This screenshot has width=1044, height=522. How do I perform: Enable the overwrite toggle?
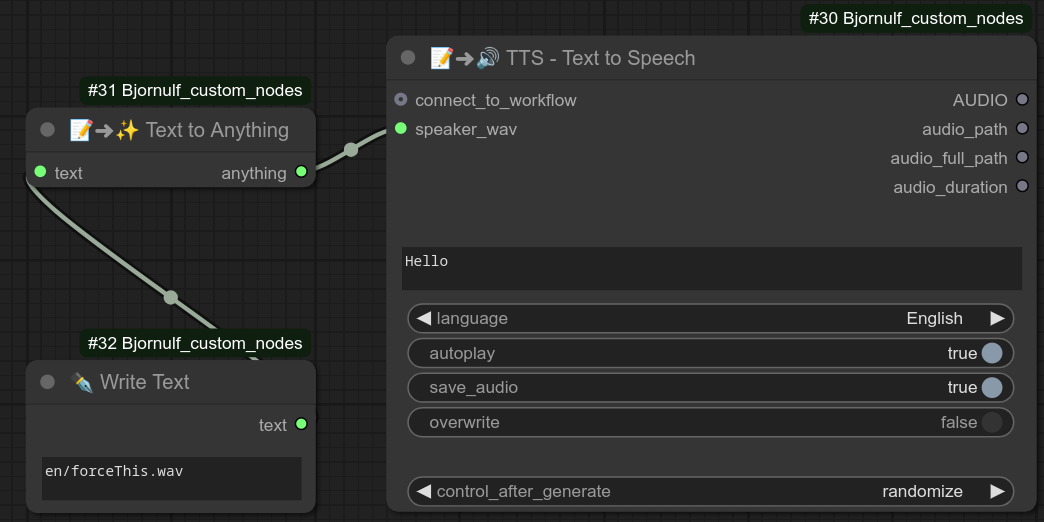pyautogui.click(x=991, y=422)
